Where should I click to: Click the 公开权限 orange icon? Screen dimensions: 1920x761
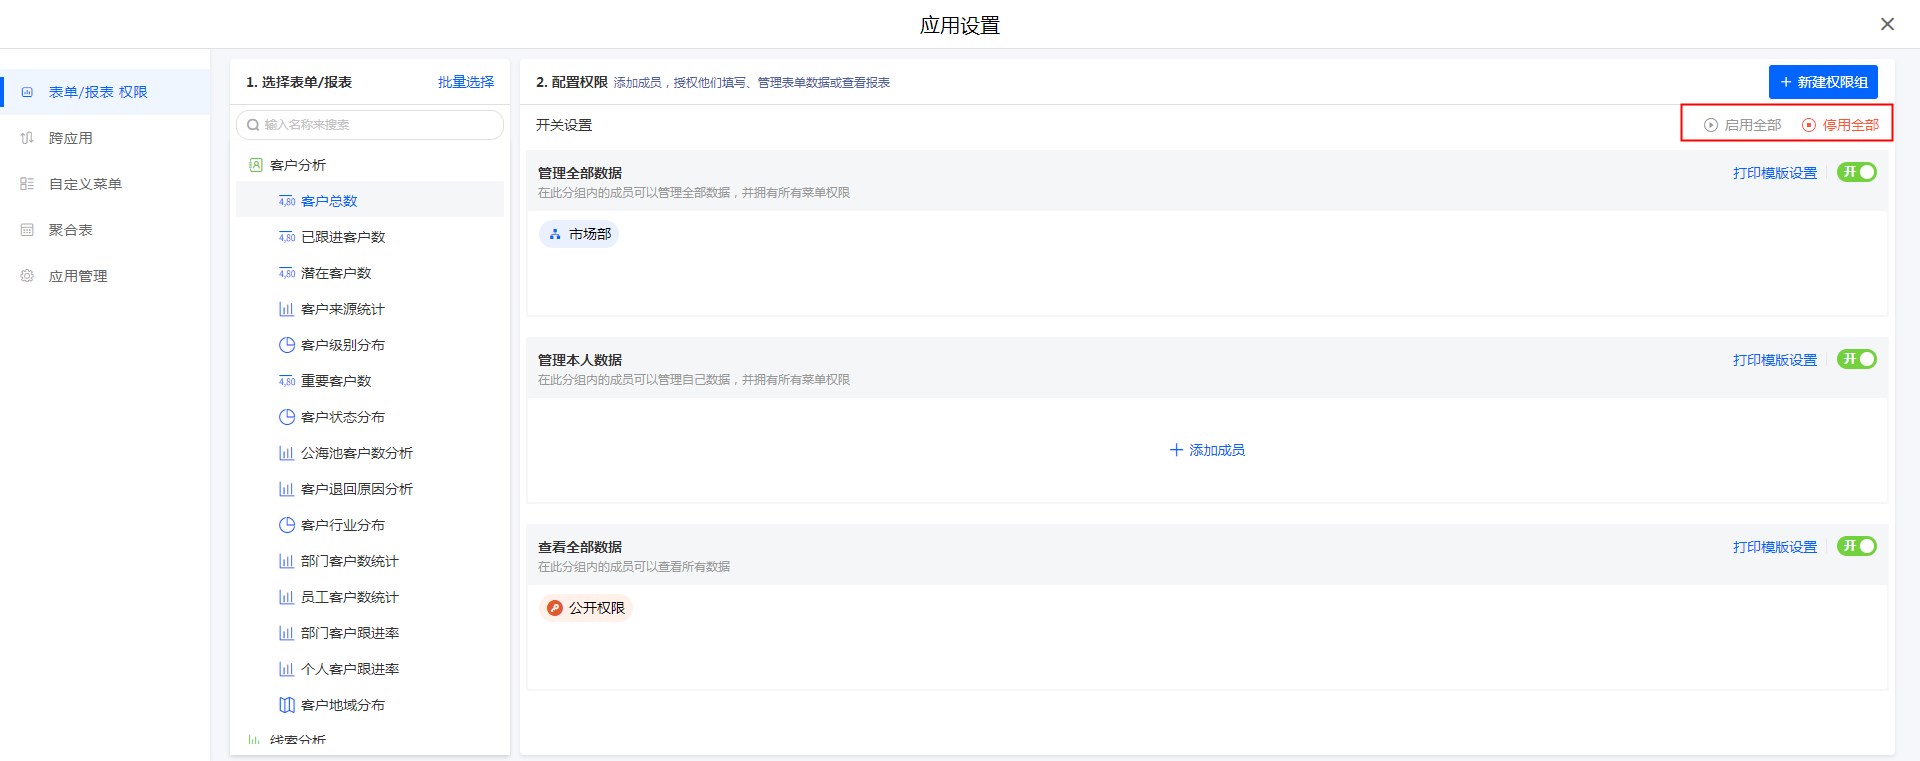(x=555, y=608)
